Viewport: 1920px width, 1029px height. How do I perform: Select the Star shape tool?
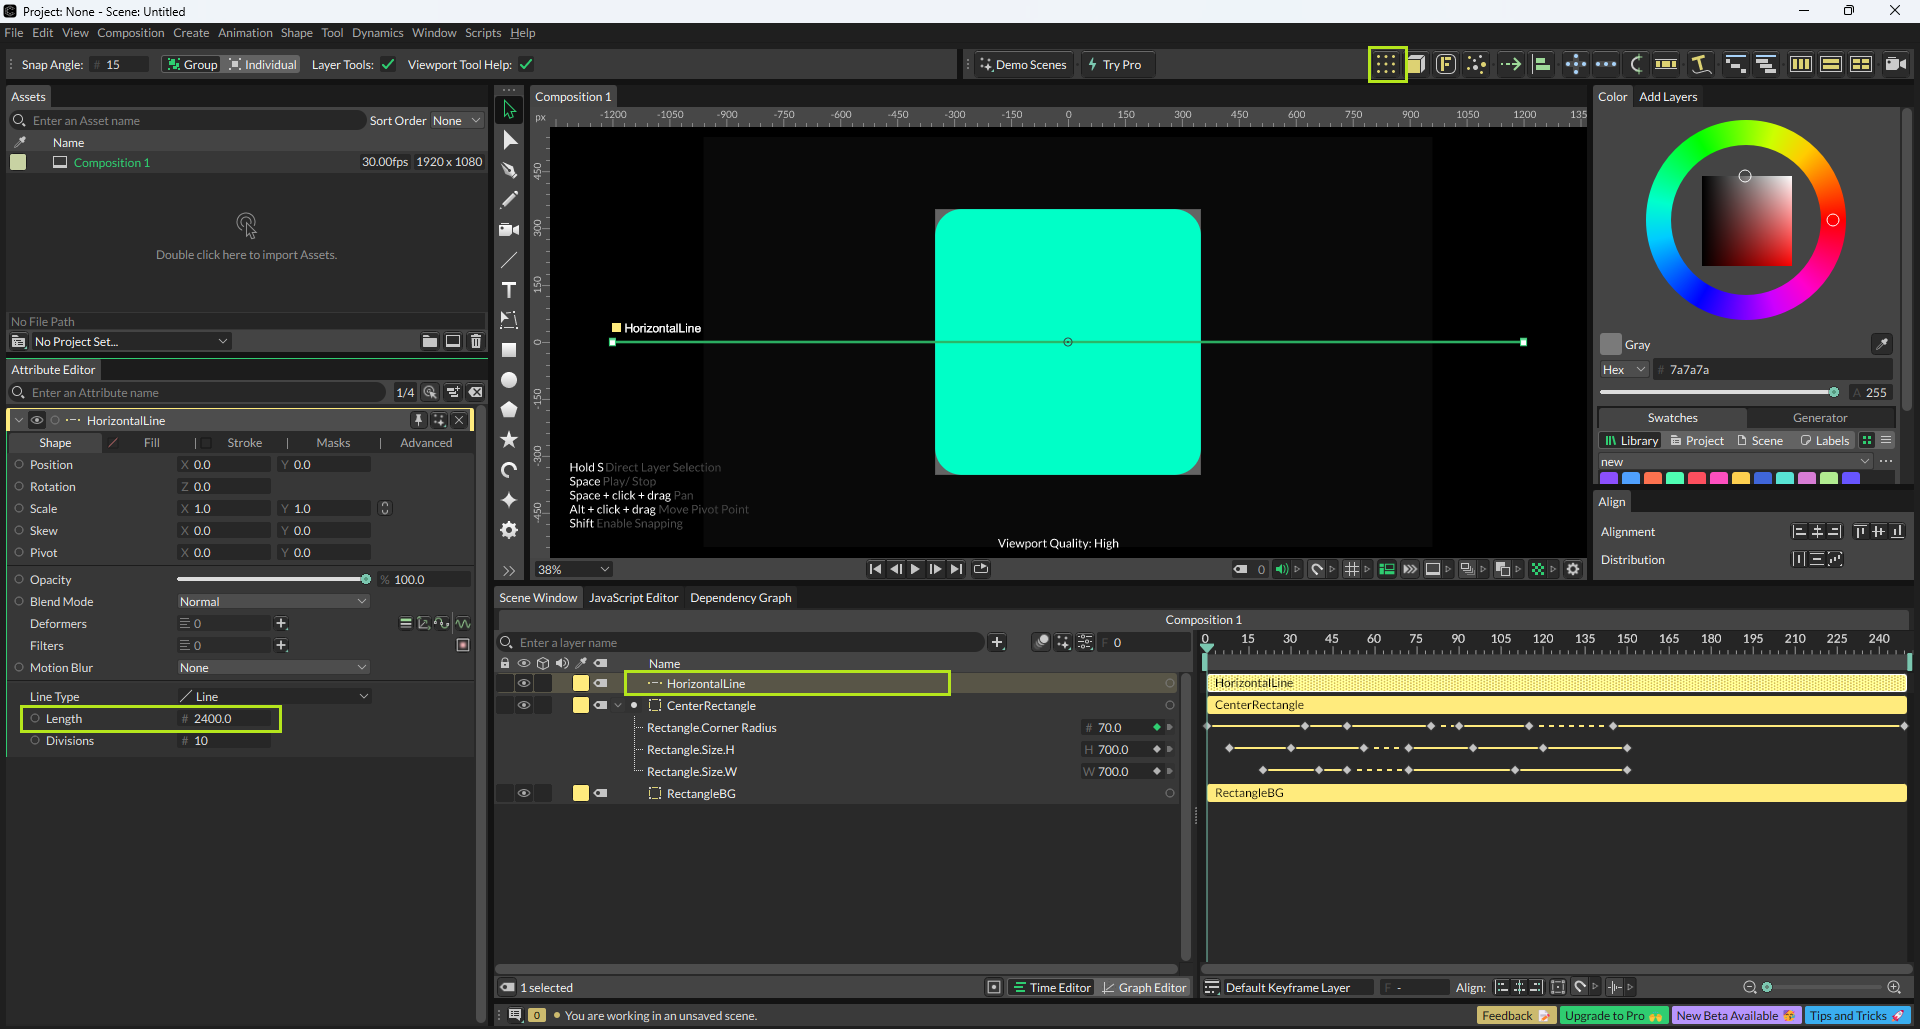[509, 440]
